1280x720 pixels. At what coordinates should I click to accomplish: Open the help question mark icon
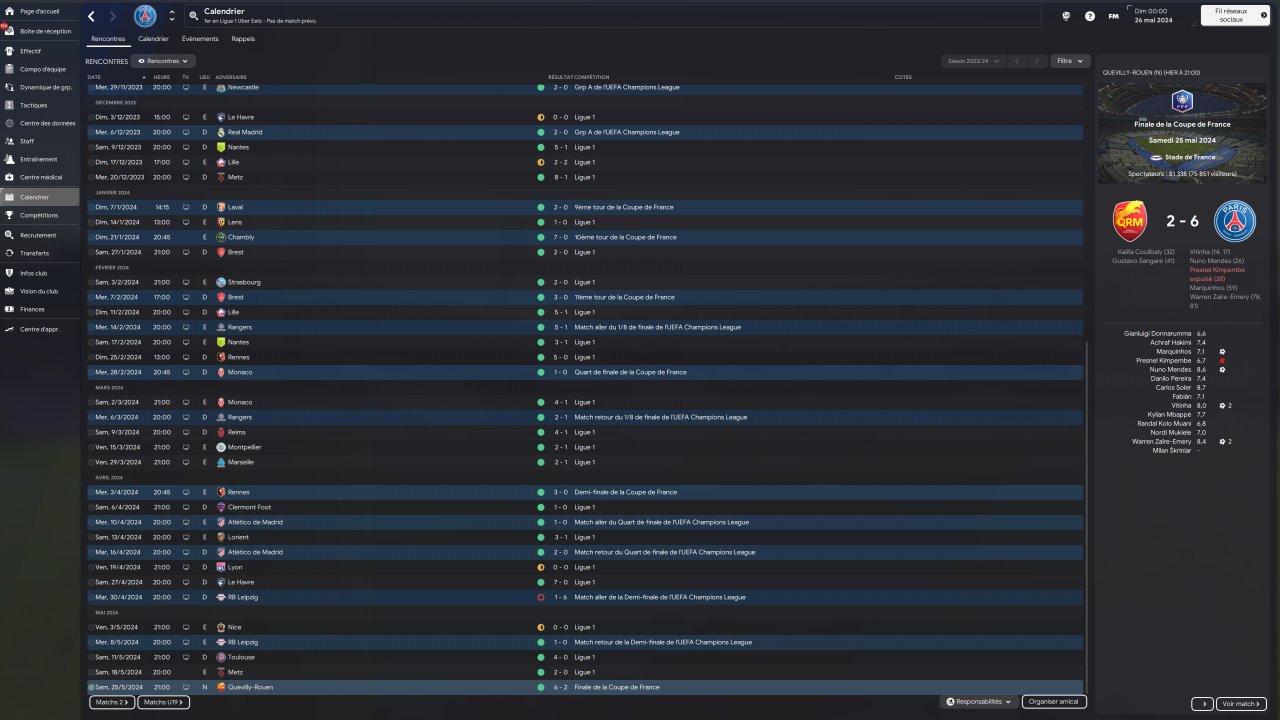[x=1089, y=16]
